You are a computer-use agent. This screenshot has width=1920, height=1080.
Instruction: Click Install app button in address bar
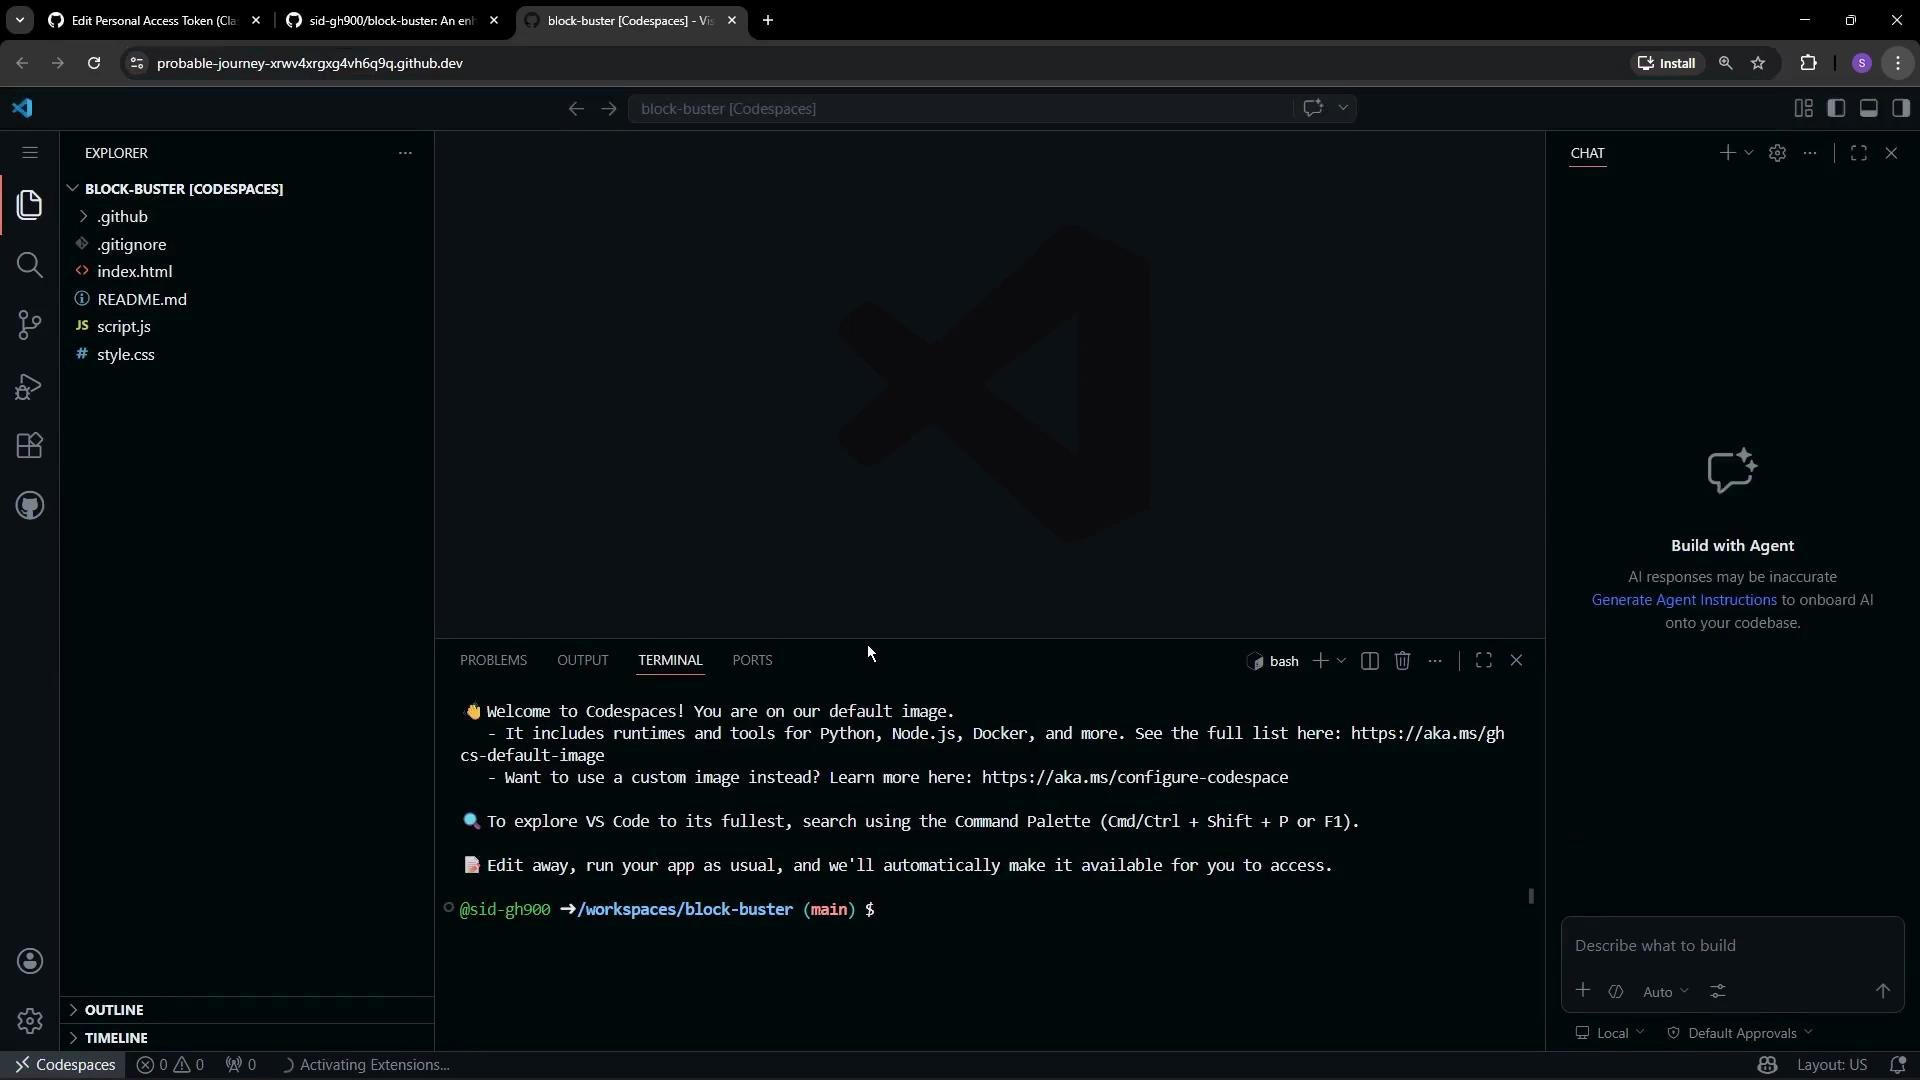click(1668, 63)
